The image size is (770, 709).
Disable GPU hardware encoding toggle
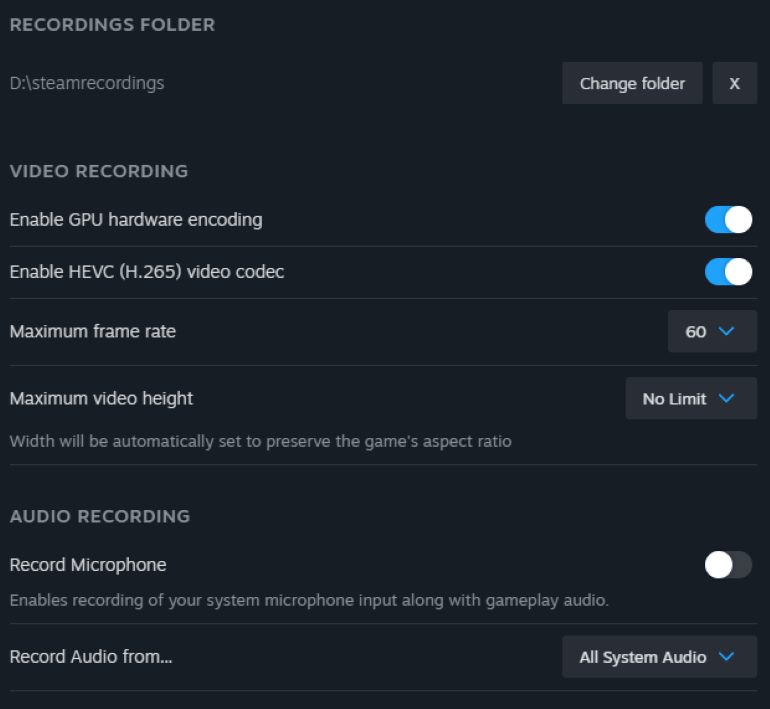(x=728, y=219)
